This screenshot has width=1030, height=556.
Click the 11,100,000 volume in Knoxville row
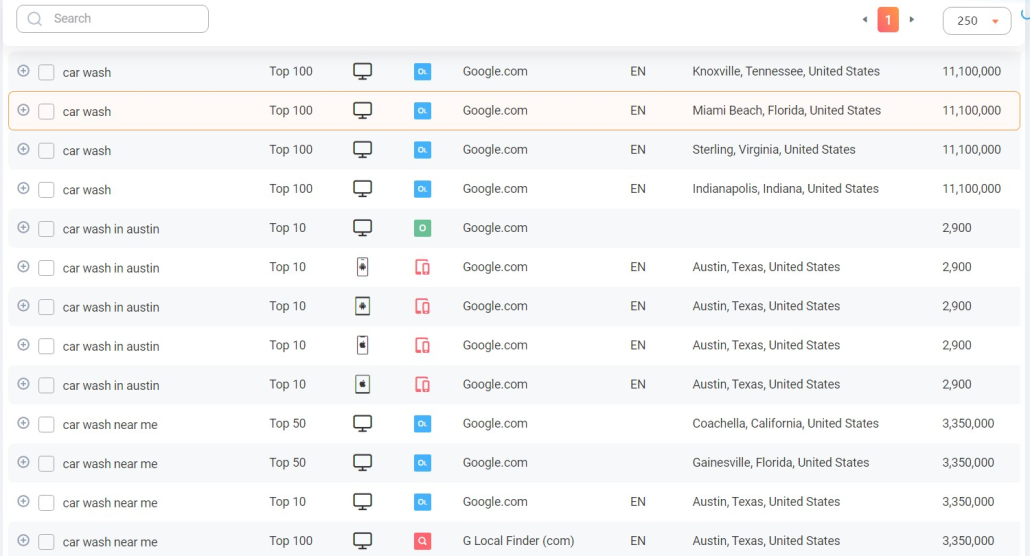pyautogui.click(x=972, y=71)
